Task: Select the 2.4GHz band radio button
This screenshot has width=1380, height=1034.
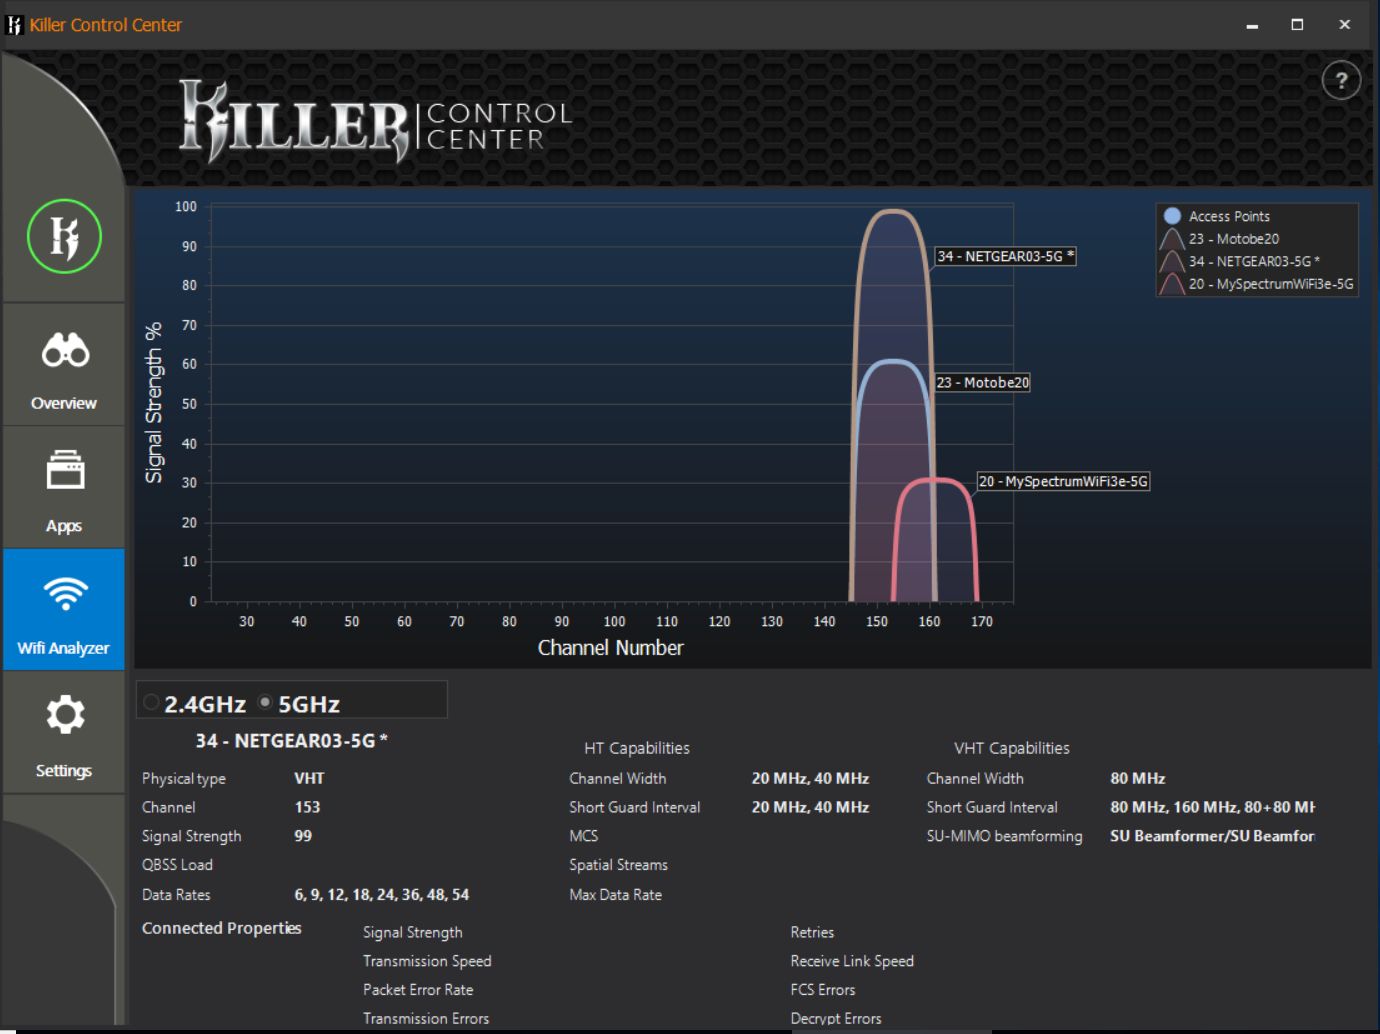Action: [x=151, y=702]
